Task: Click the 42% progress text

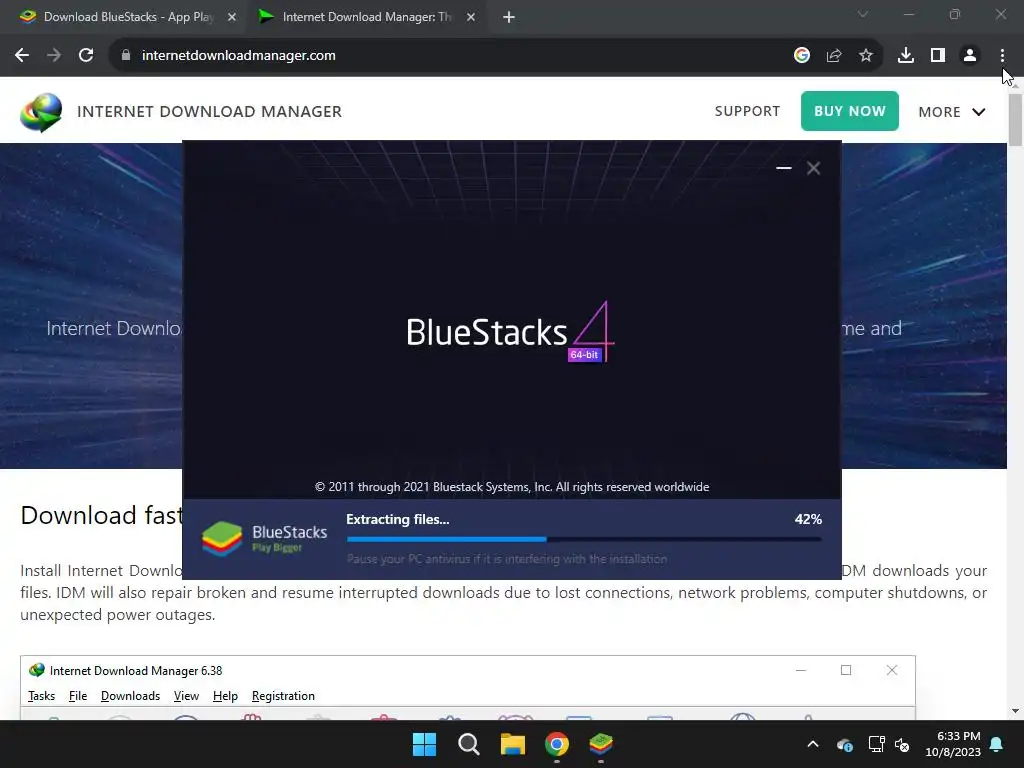Action: (x=808, y=519)
